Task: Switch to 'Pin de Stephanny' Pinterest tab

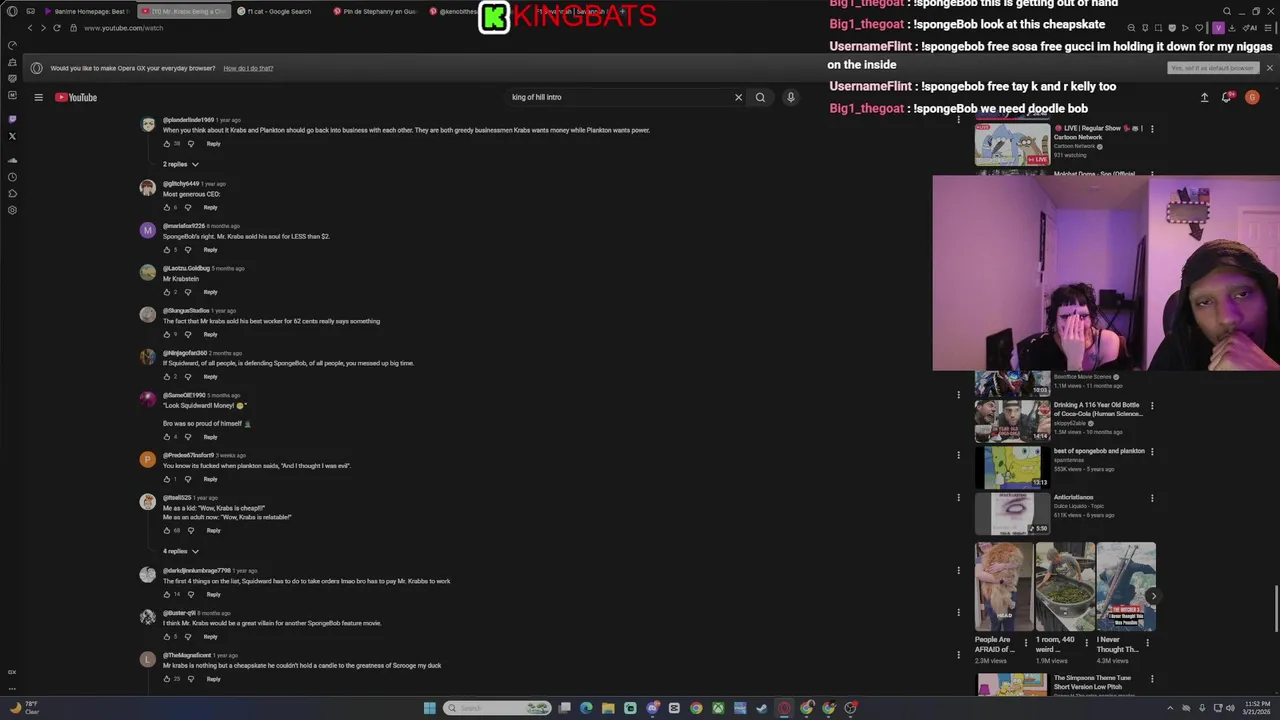Action: point(375,11)
